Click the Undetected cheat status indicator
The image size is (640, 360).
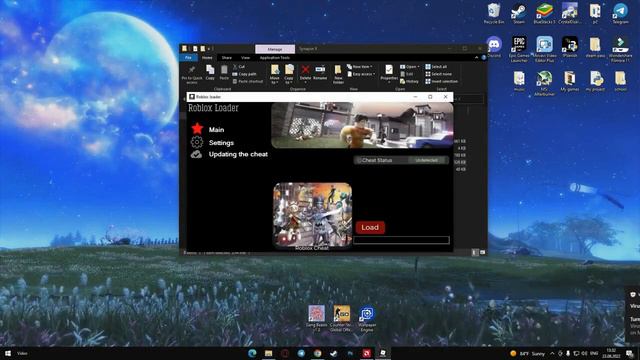427,160
